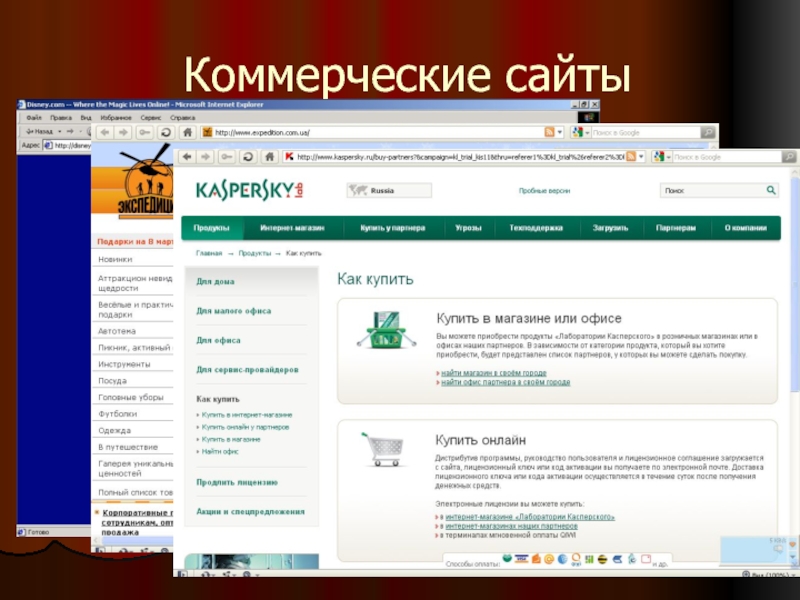Screen dimensions: 800x600
Task: Select Для малого офиса in sidebar
Action: (x=234, y=311)
